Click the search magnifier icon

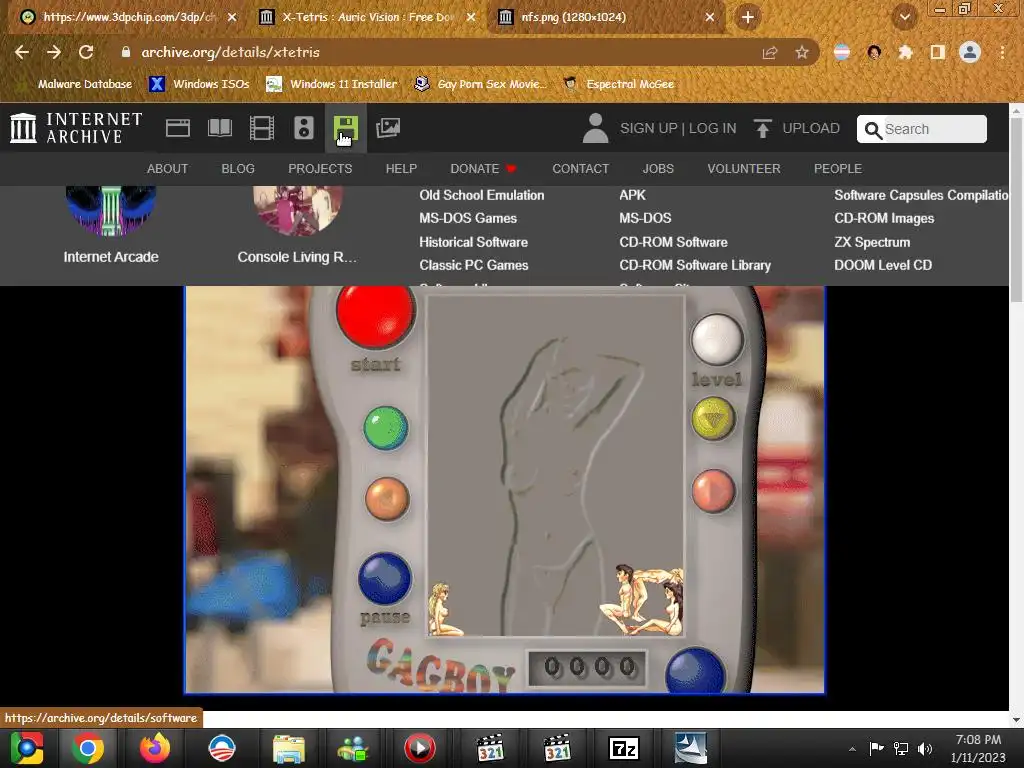click(872, 130)
